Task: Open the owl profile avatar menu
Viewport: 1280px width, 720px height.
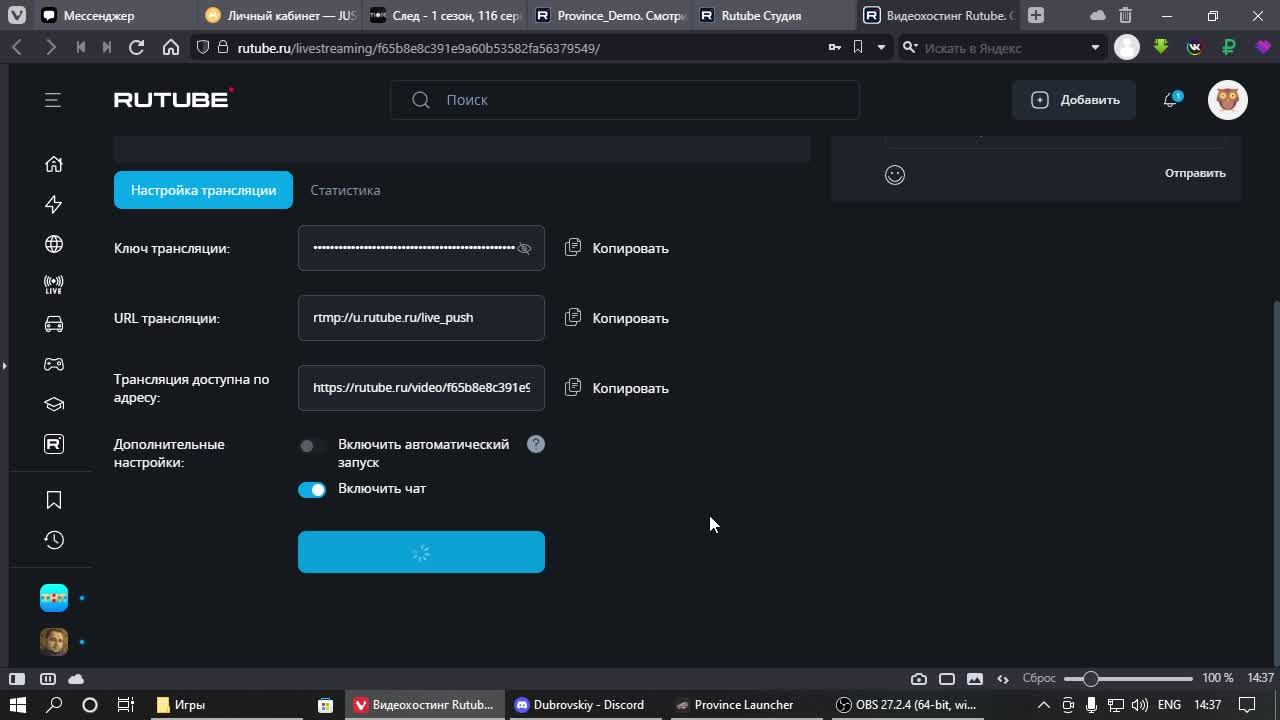Action: click(1228, 100)
